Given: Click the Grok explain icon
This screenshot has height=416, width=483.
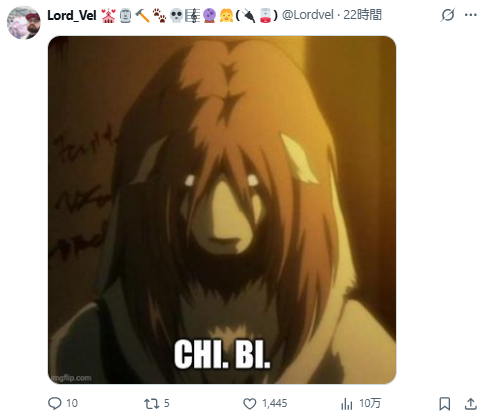Looking at the screenshot, I should click(447, 15).
